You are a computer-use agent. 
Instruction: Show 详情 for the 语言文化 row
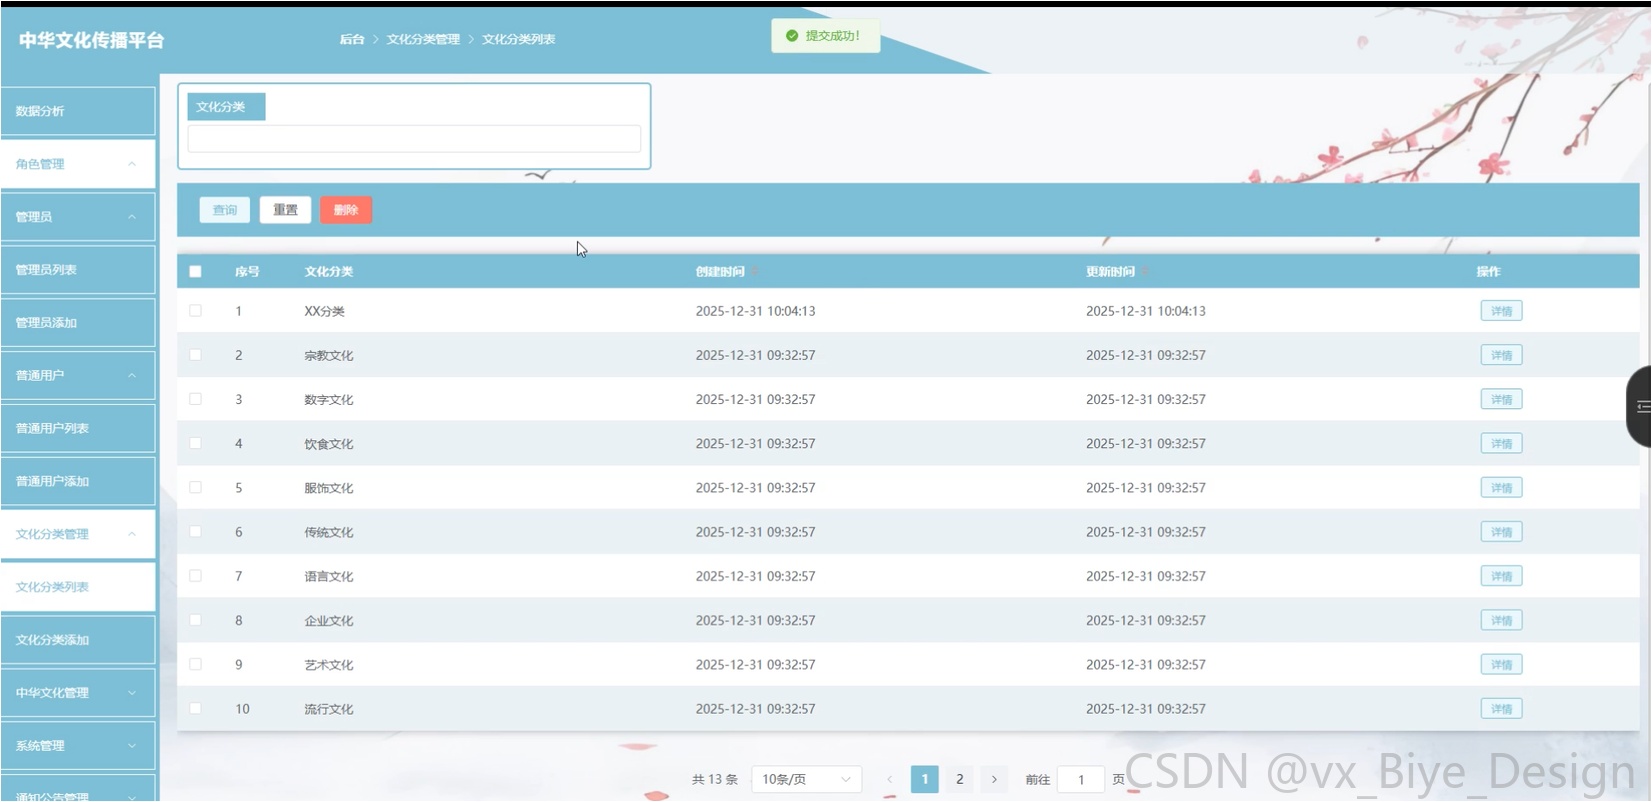[1501, 576]
